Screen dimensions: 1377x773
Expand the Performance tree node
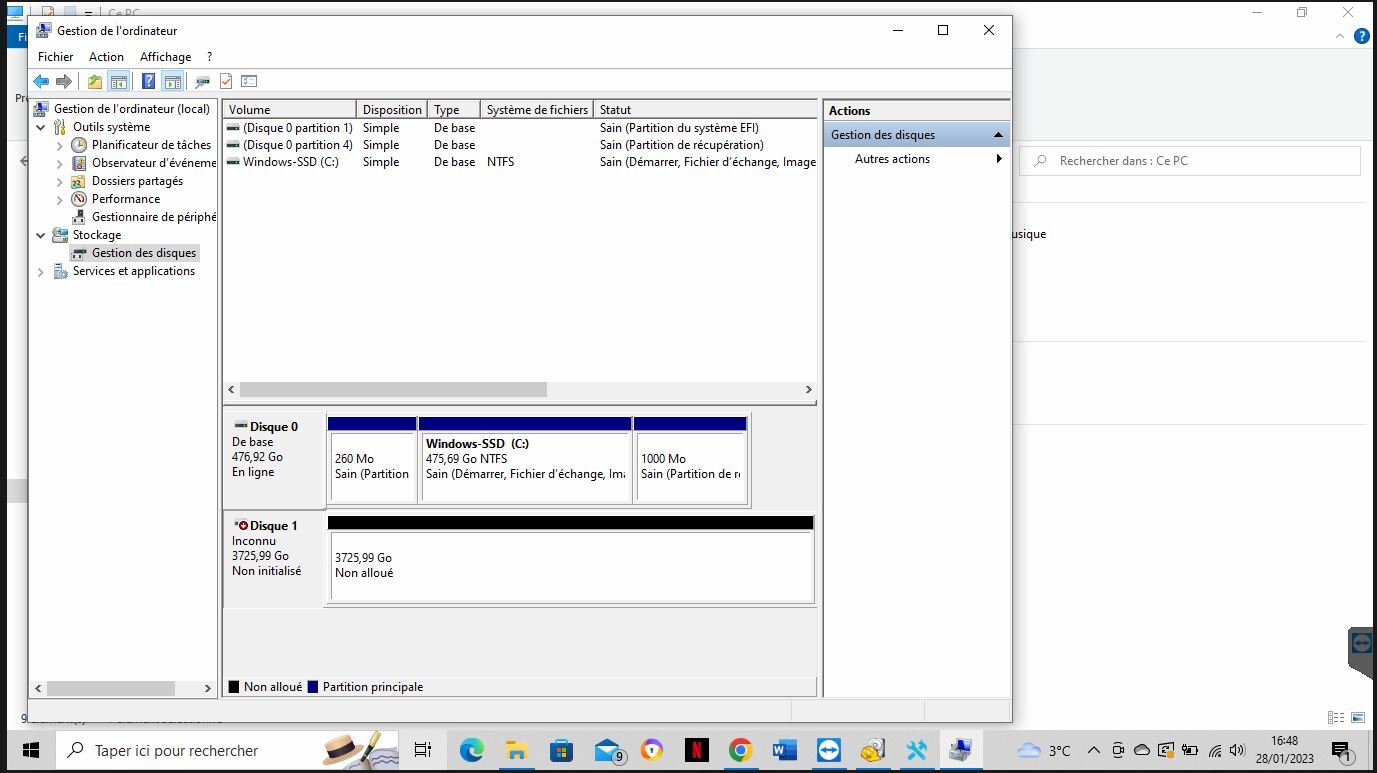(59, 199)
